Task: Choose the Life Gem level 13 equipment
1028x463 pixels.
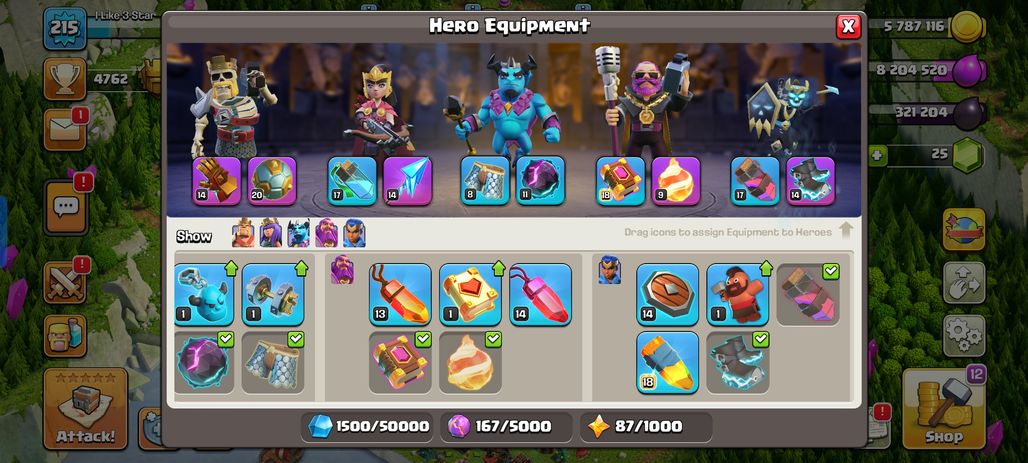Action: 400,295
